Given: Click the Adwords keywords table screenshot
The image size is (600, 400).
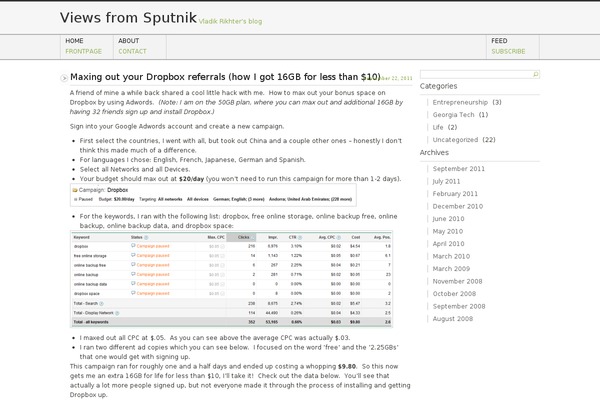Looking at the screenshot, I should tap(232, 279).
